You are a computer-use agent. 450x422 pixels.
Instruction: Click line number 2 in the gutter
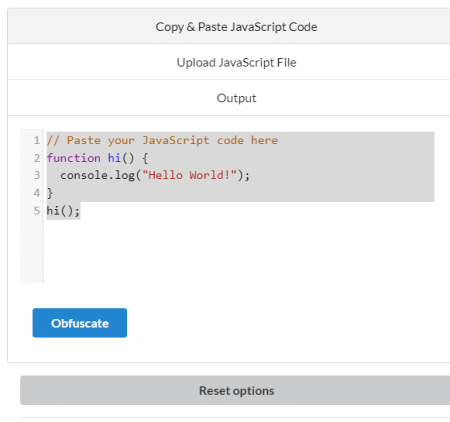pos(37,158)
